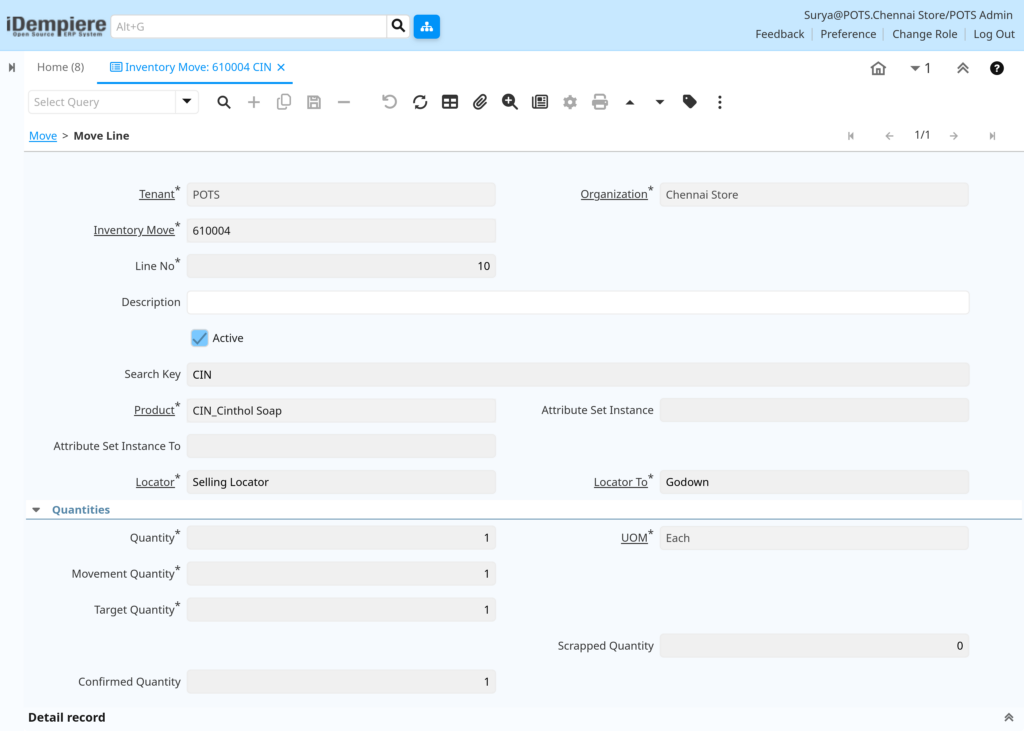Click the Product field label link

point(154,410)
